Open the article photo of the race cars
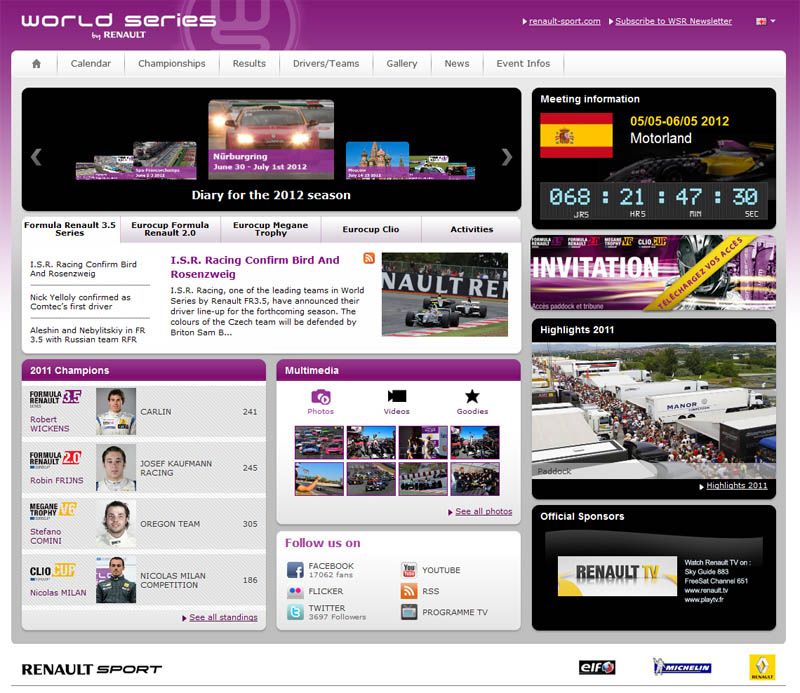Screen dimensions: 800x693 point(445,294)
